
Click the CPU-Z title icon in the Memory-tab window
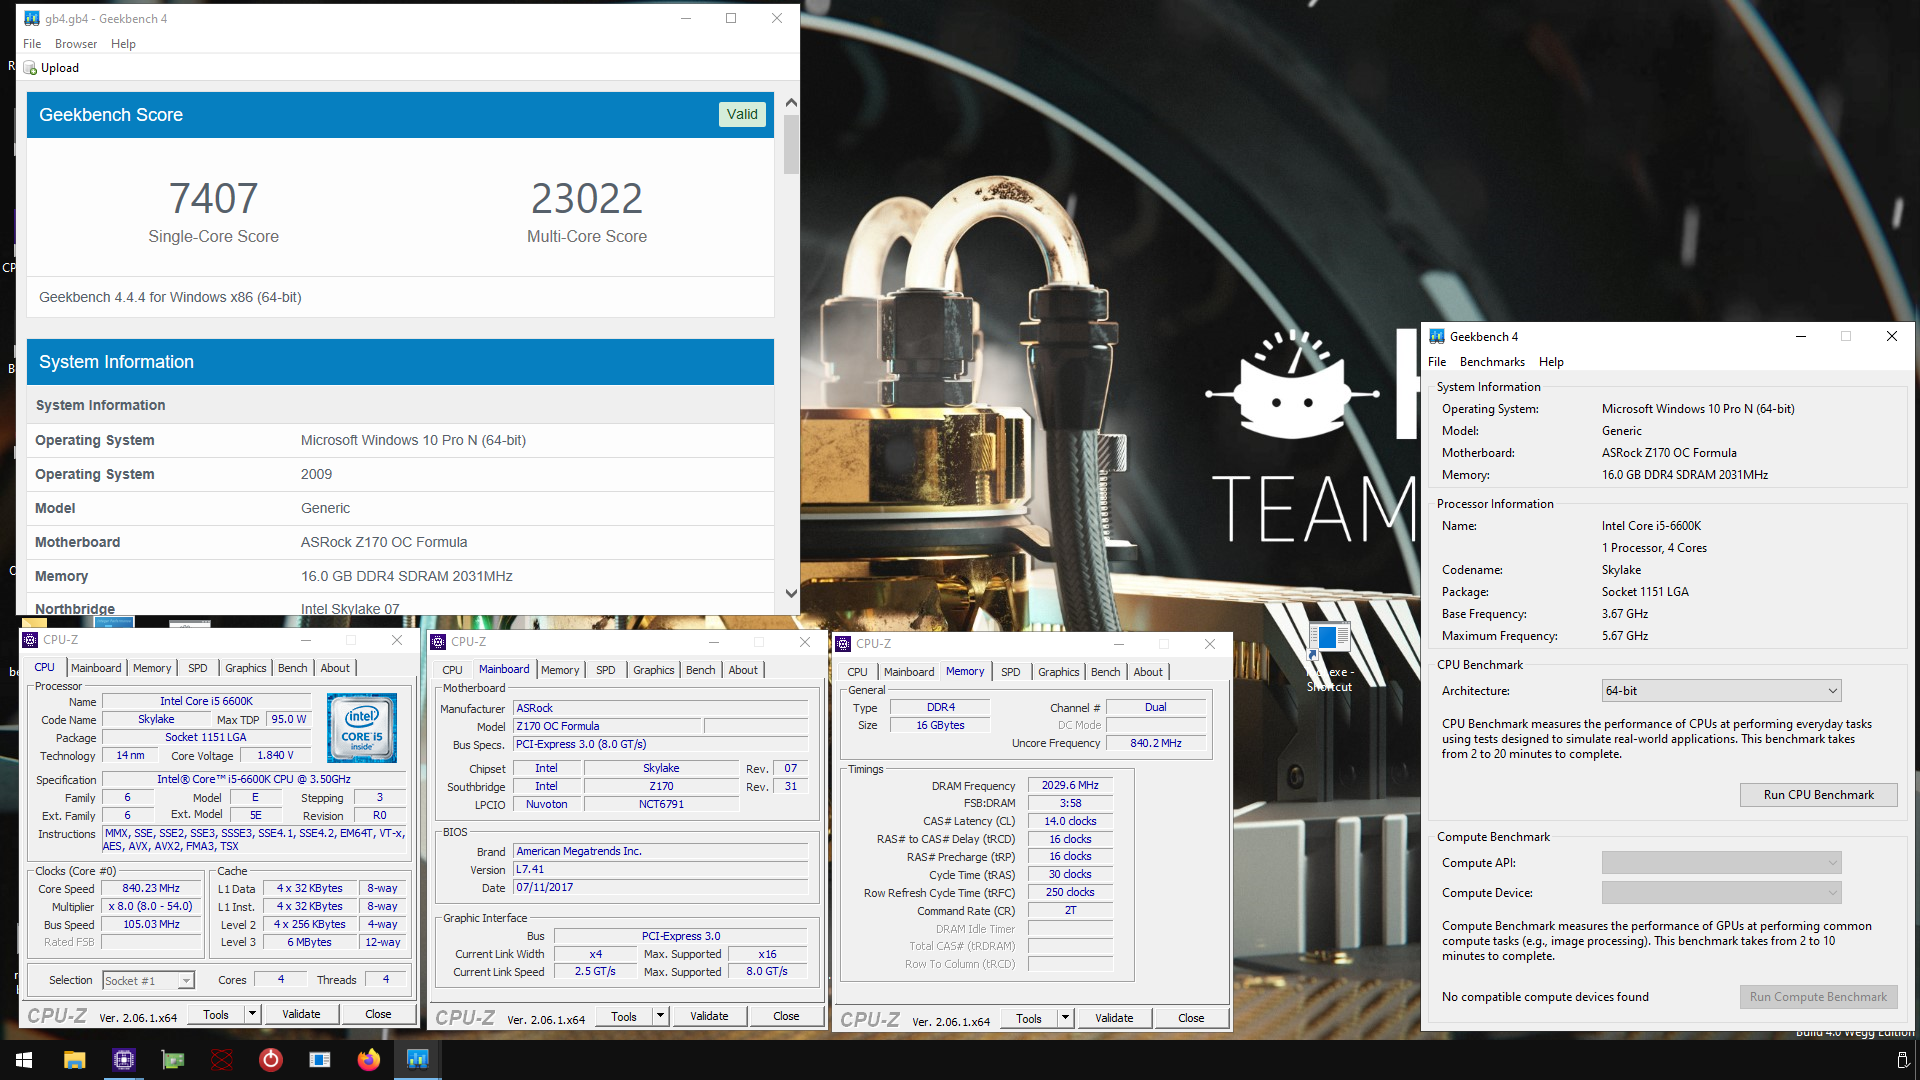click(843, 644)
